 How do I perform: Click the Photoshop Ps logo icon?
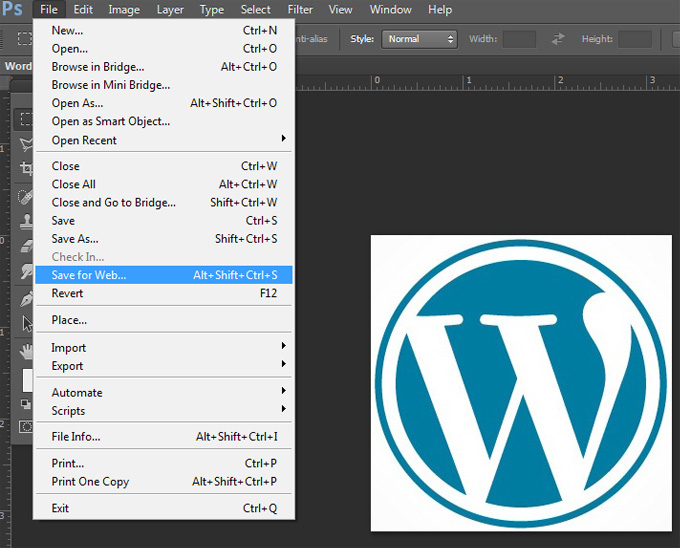[x=12, y=9]
